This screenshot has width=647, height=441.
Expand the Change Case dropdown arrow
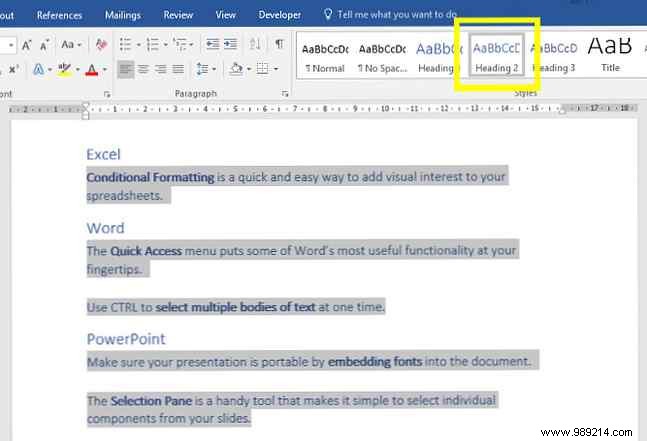[79, 45]
